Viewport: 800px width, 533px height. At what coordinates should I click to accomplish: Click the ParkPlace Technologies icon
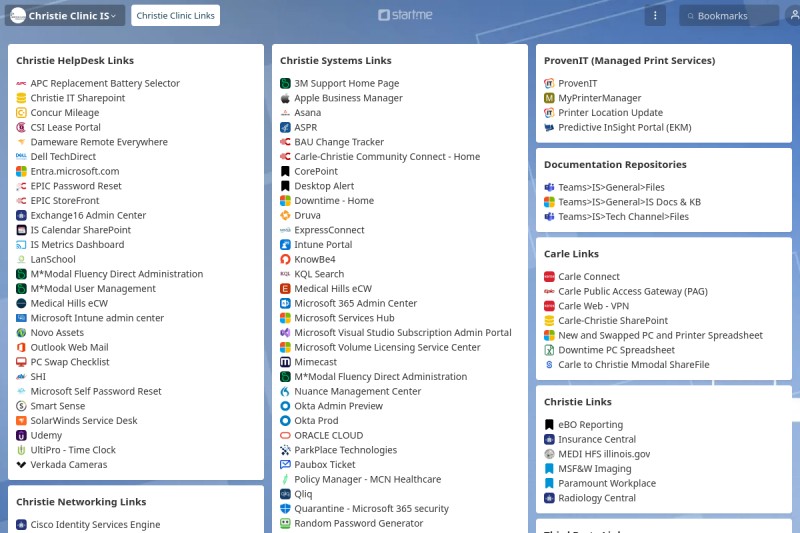pyautogui.click(x=285, y=450)
